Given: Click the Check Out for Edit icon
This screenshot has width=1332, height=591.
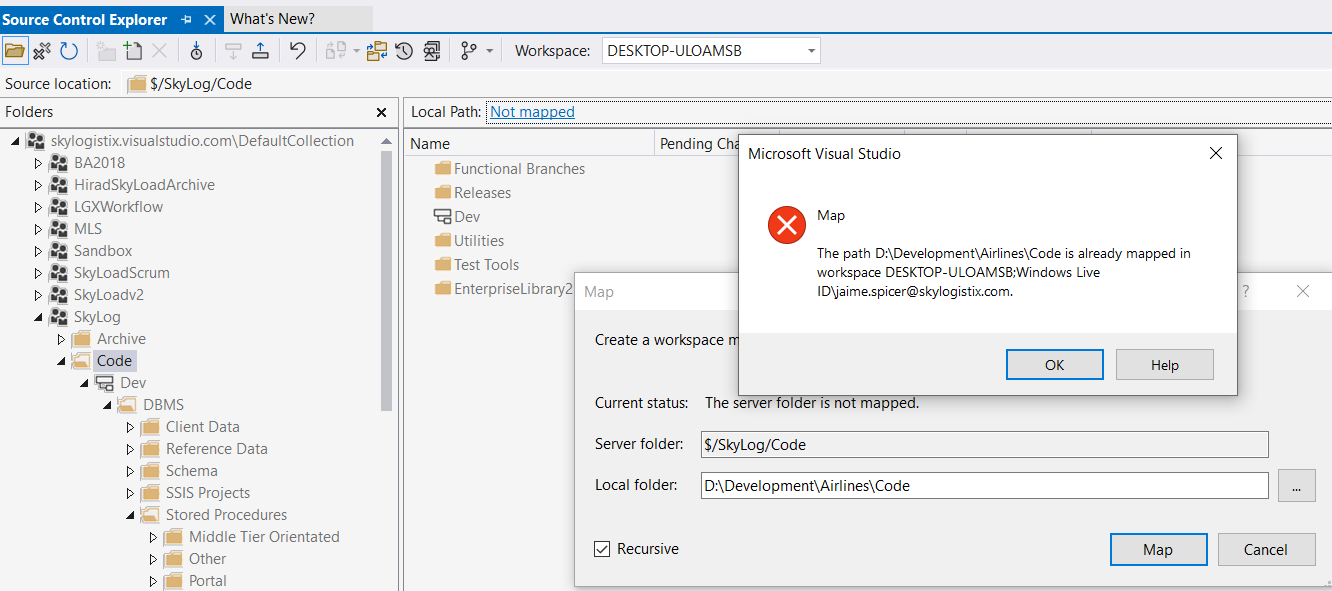Looking at the screenshot, I should [233, 51].
